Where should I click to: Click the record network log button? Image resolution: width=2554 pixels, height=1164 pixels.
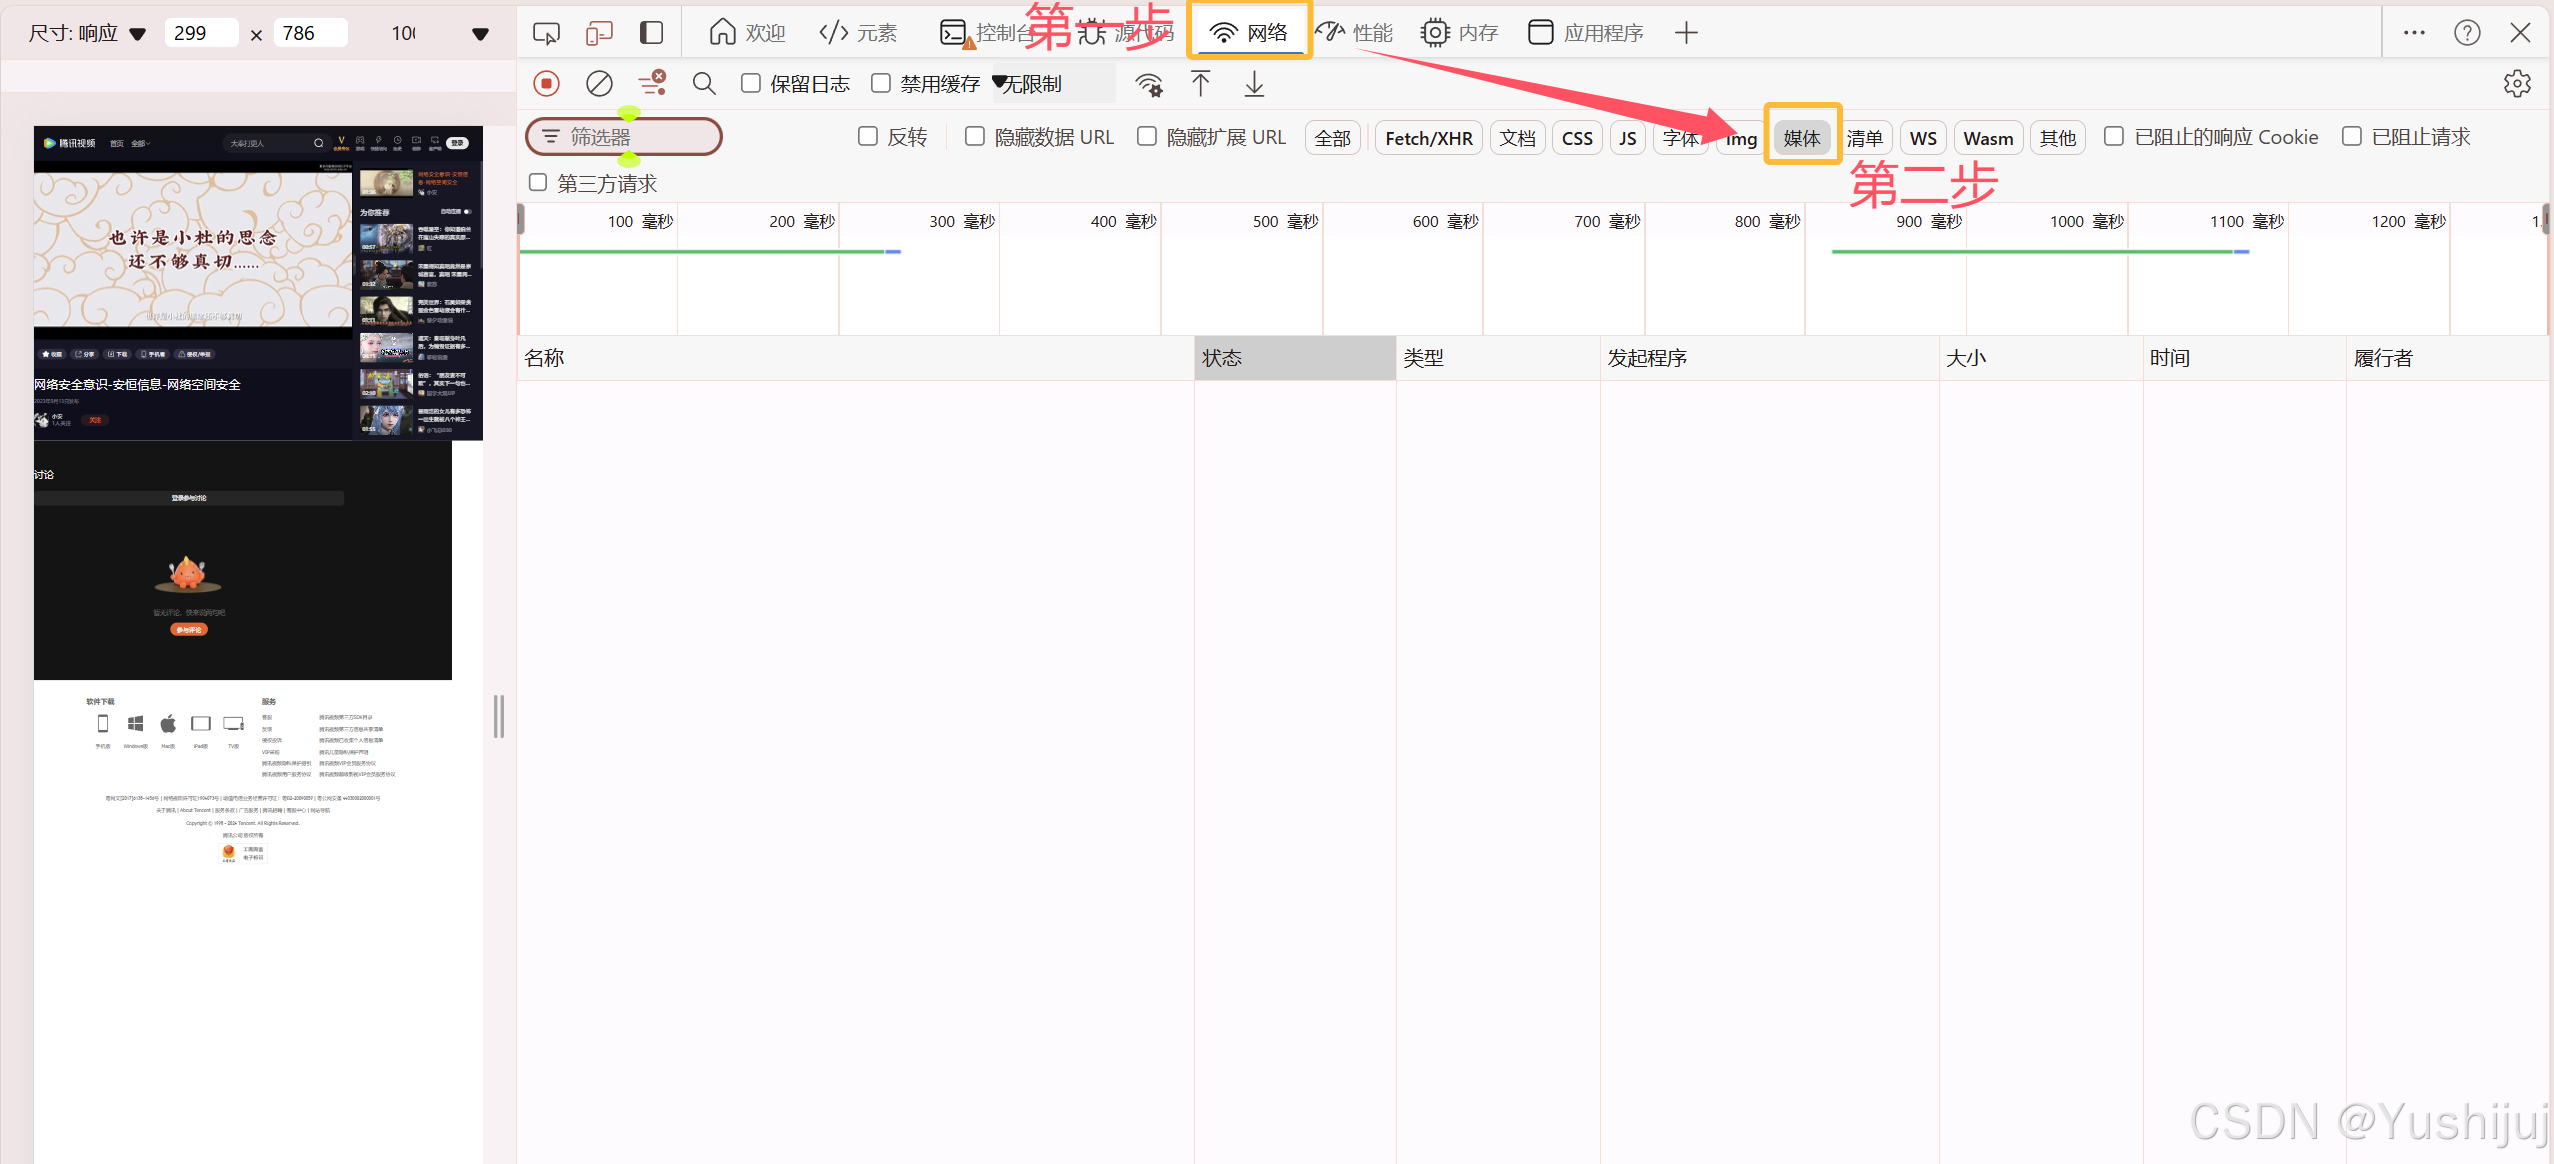point(546,84)
